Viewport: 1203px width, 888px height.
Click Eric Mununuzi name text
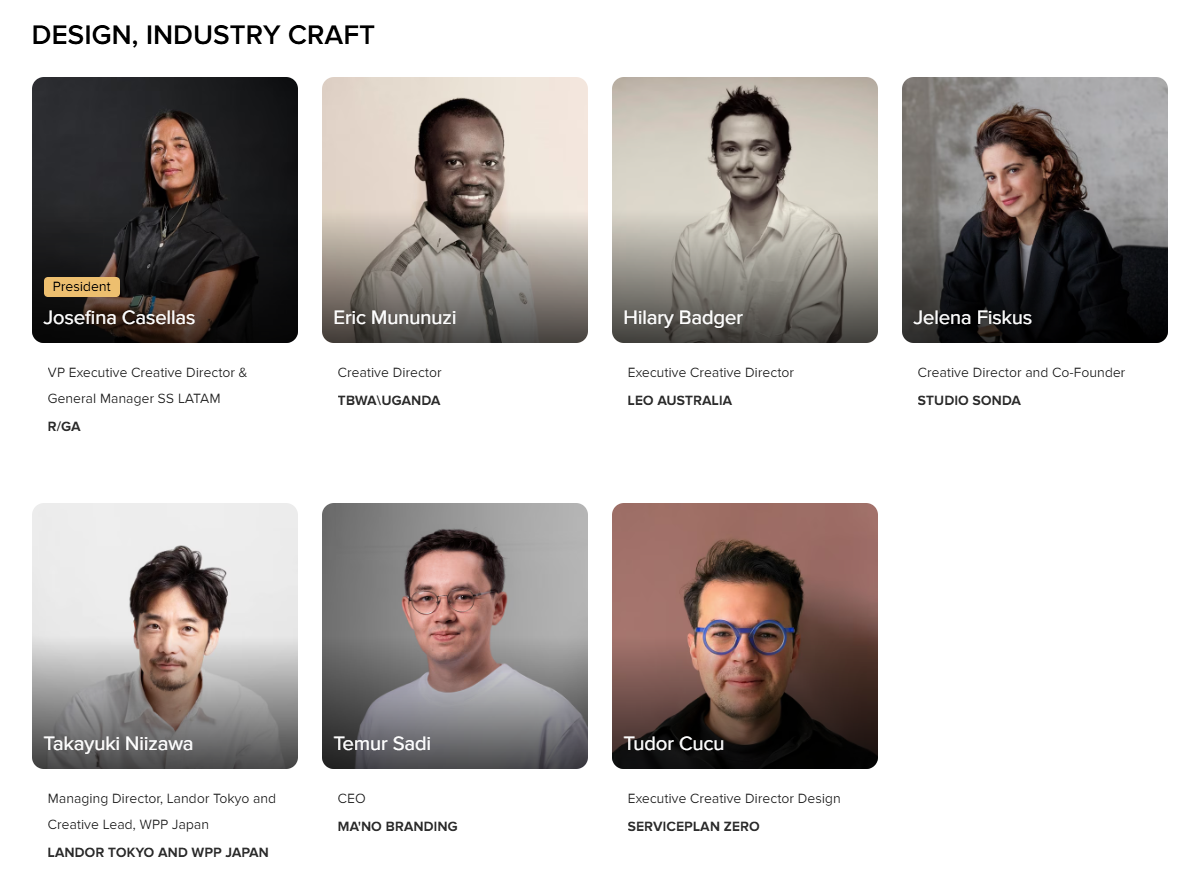[395, 318]
